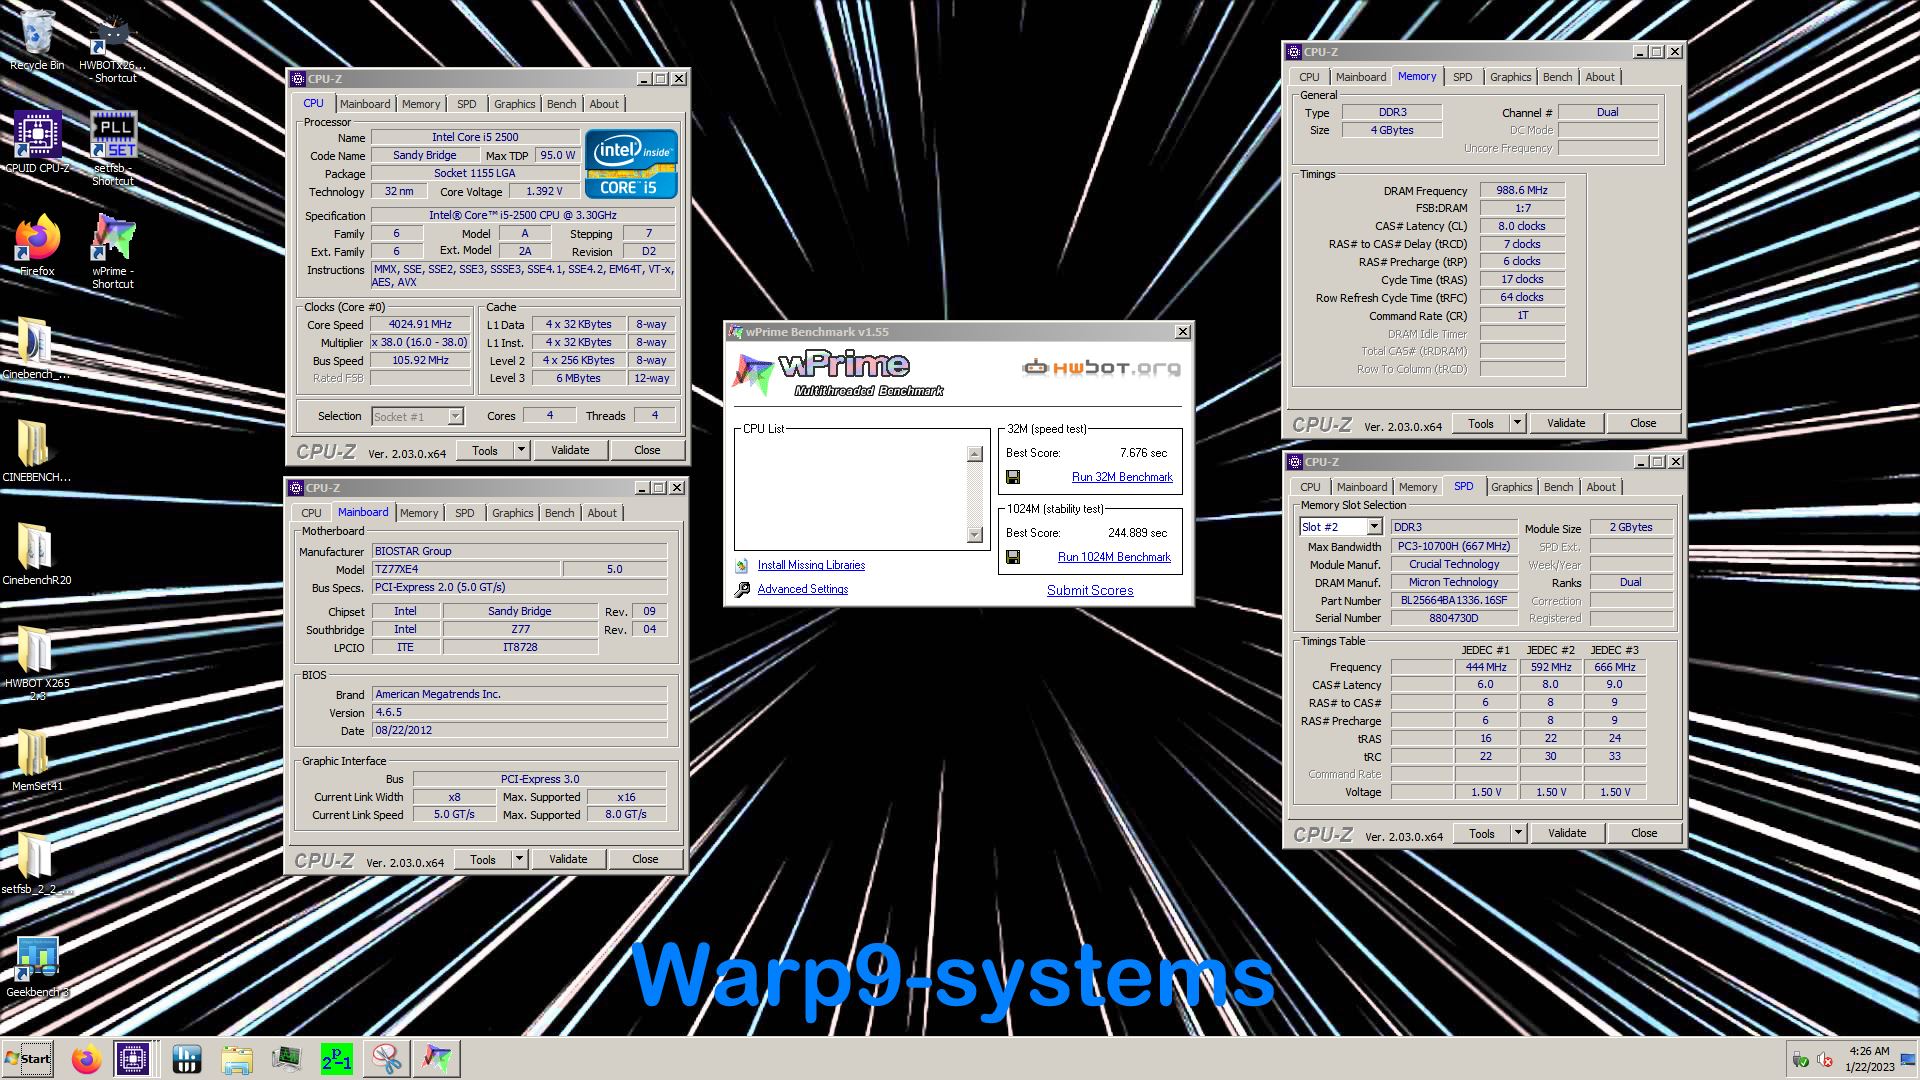Expand Tools dropdown arrow in Mainboard window
The width and height of the screenshot is (1920, 1080).
pos(519,860)
